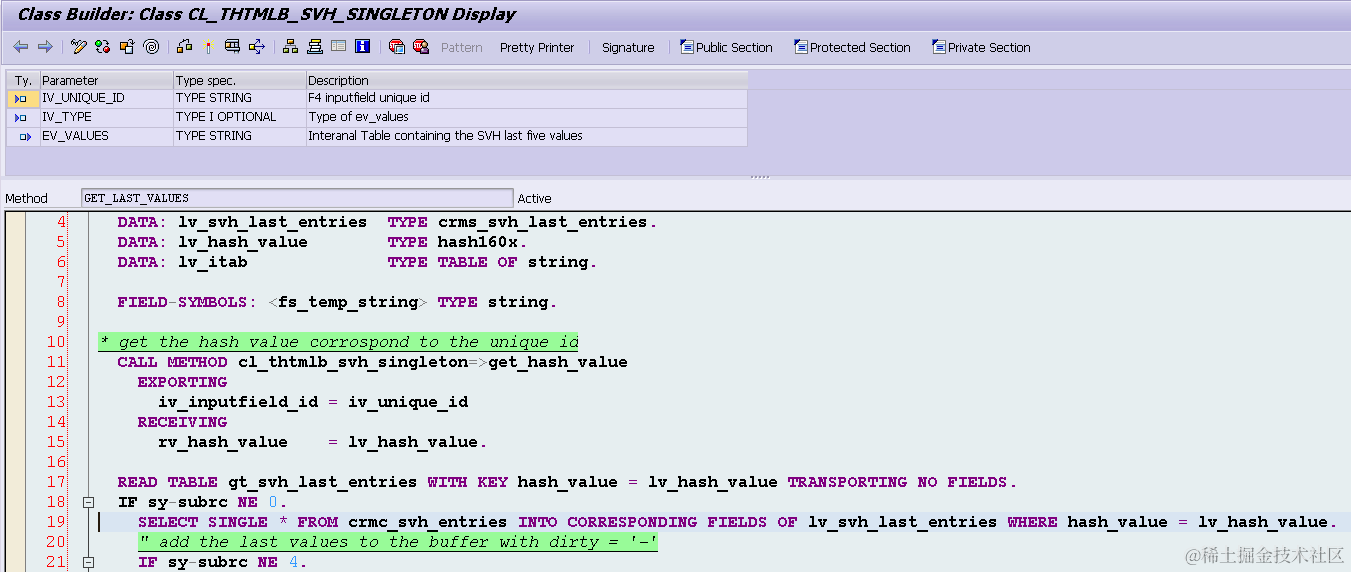
Task: Click the magic wand Activate icon
Action: coord(208,47)
